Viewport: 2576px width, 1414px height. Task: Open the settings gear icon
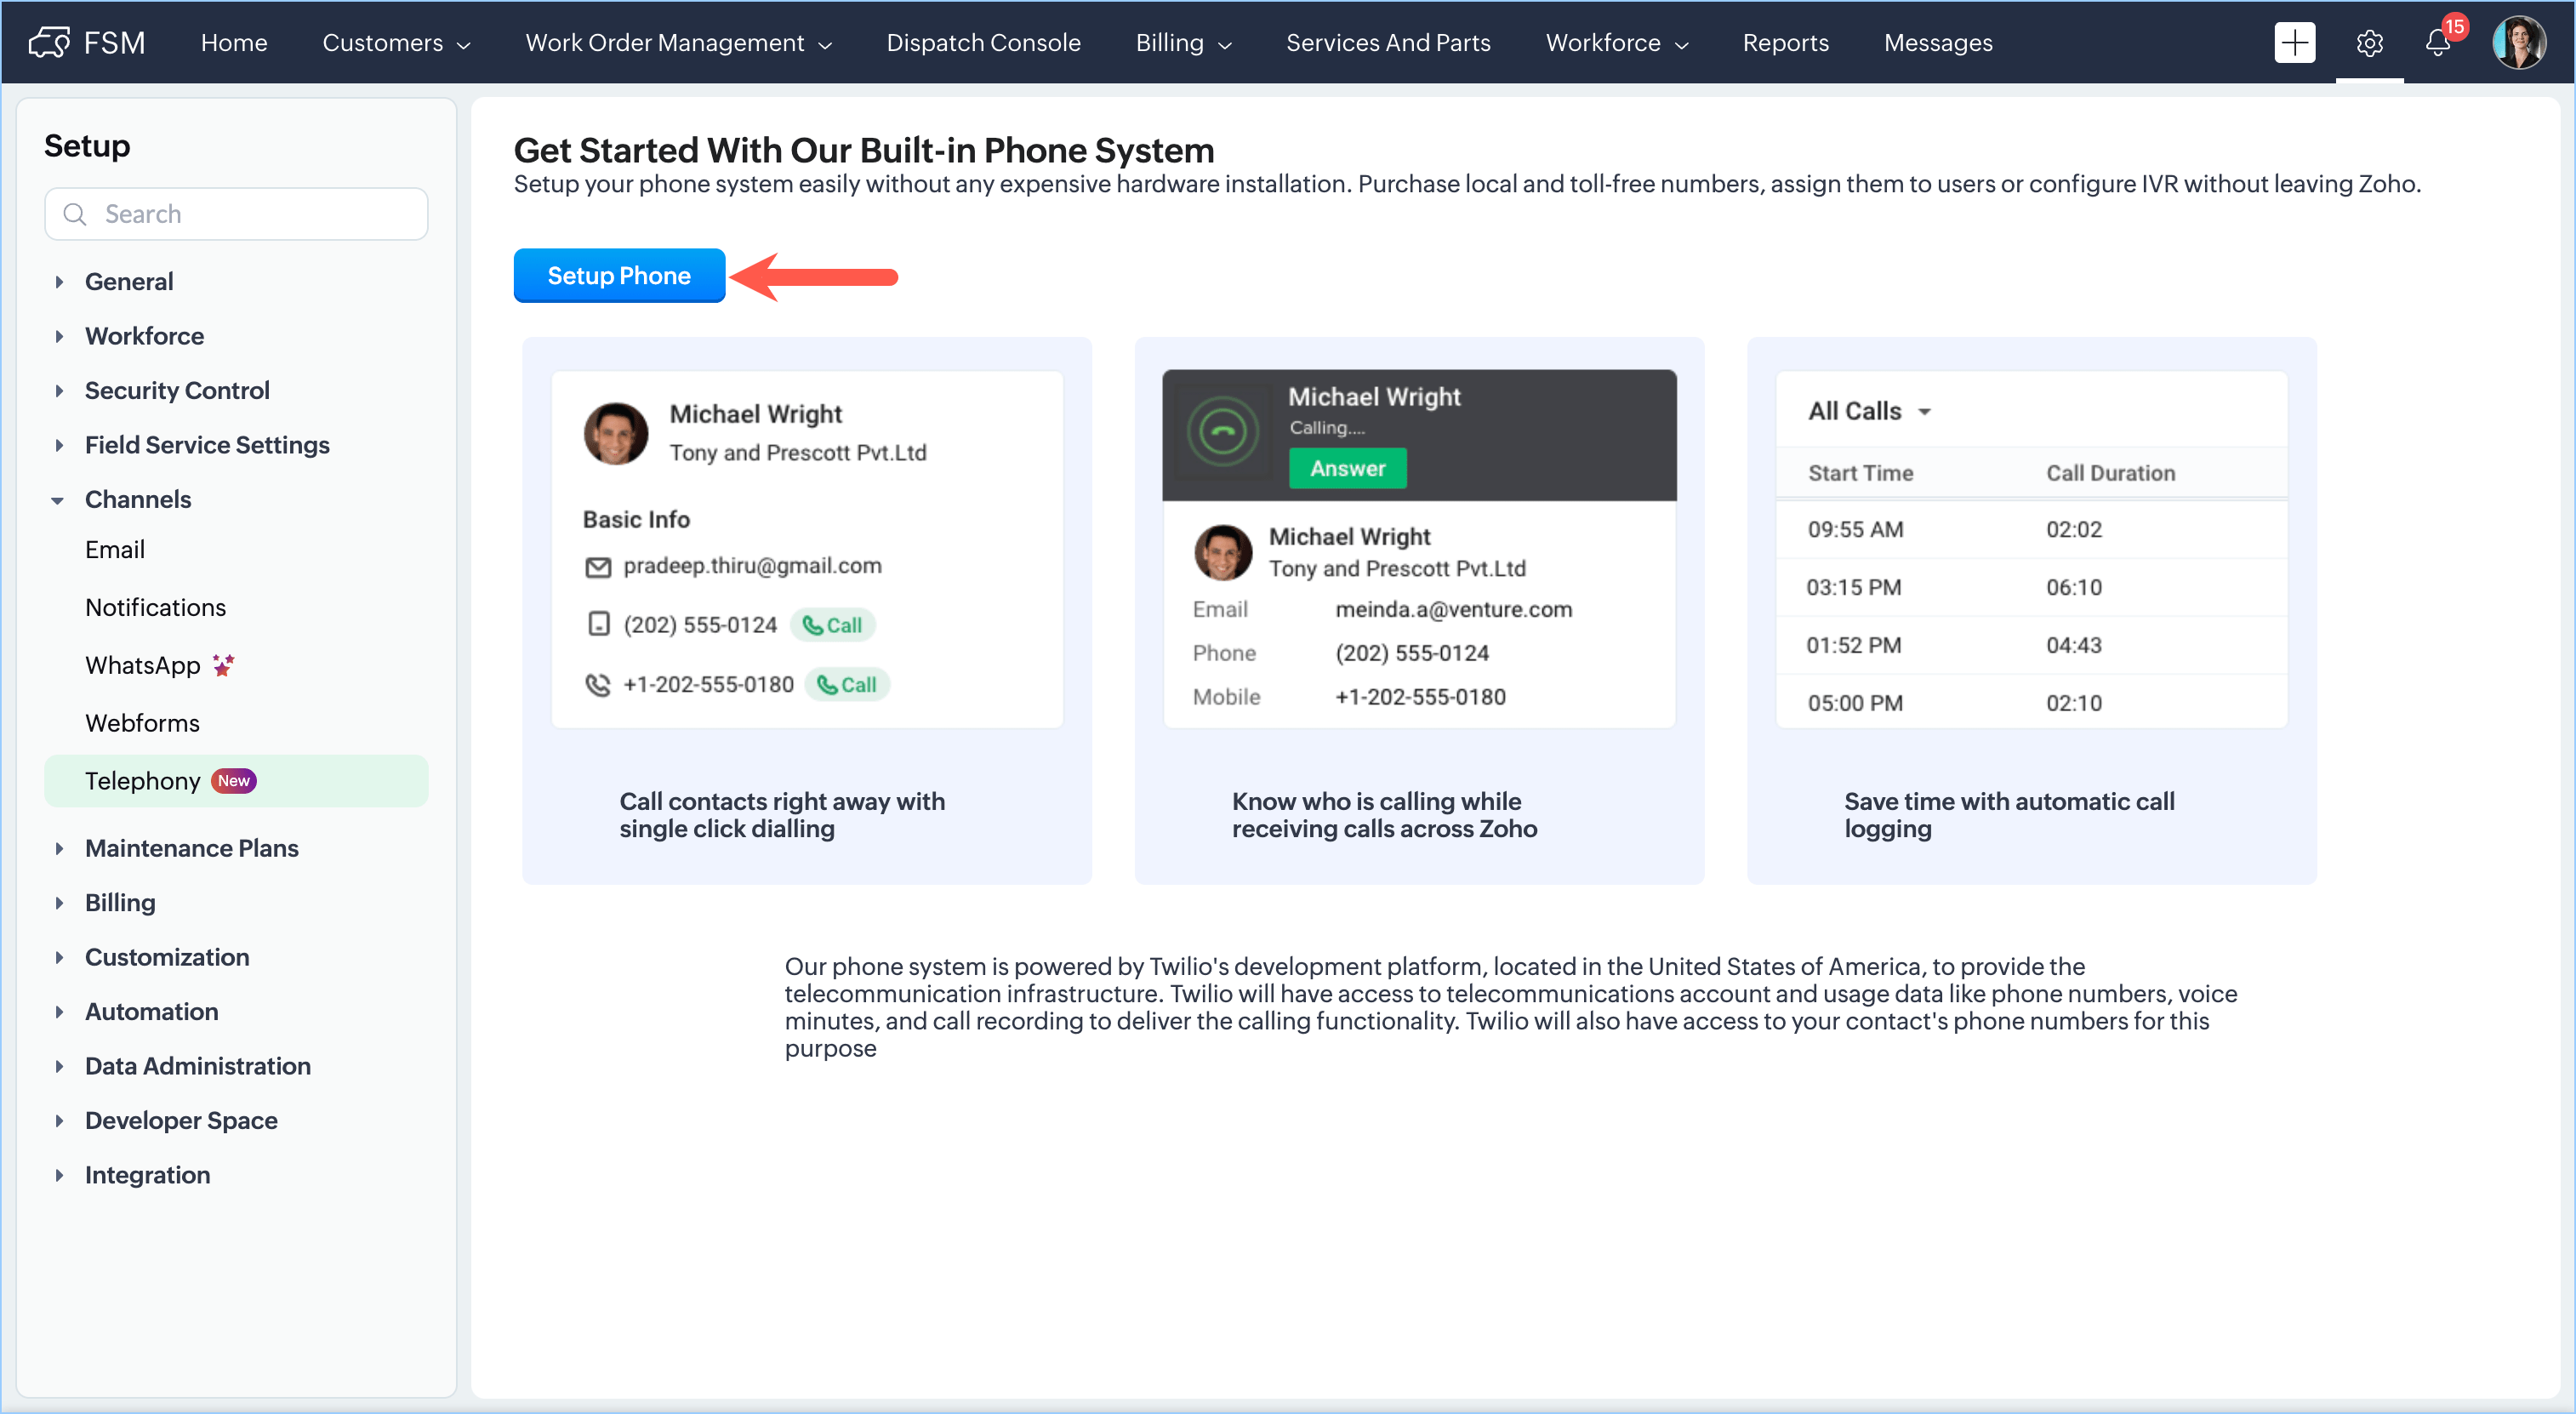2369,43
